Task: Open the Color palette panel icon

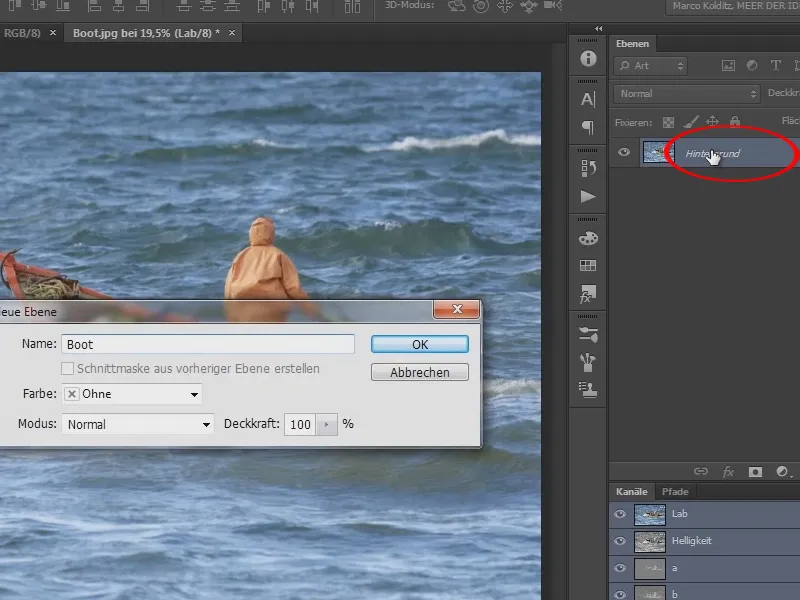Action: point(588,238)
